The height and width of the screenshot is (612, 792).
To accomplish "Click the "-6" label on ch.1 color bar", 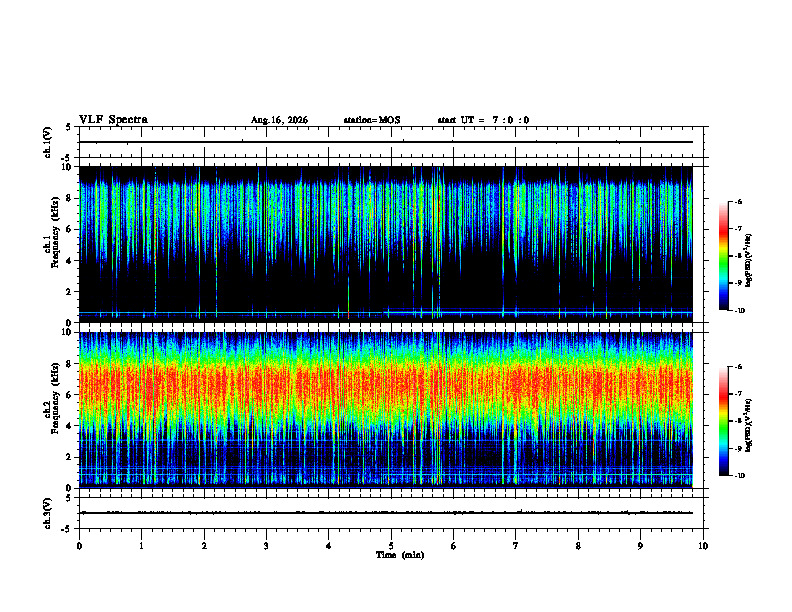I will click(738, 202).
